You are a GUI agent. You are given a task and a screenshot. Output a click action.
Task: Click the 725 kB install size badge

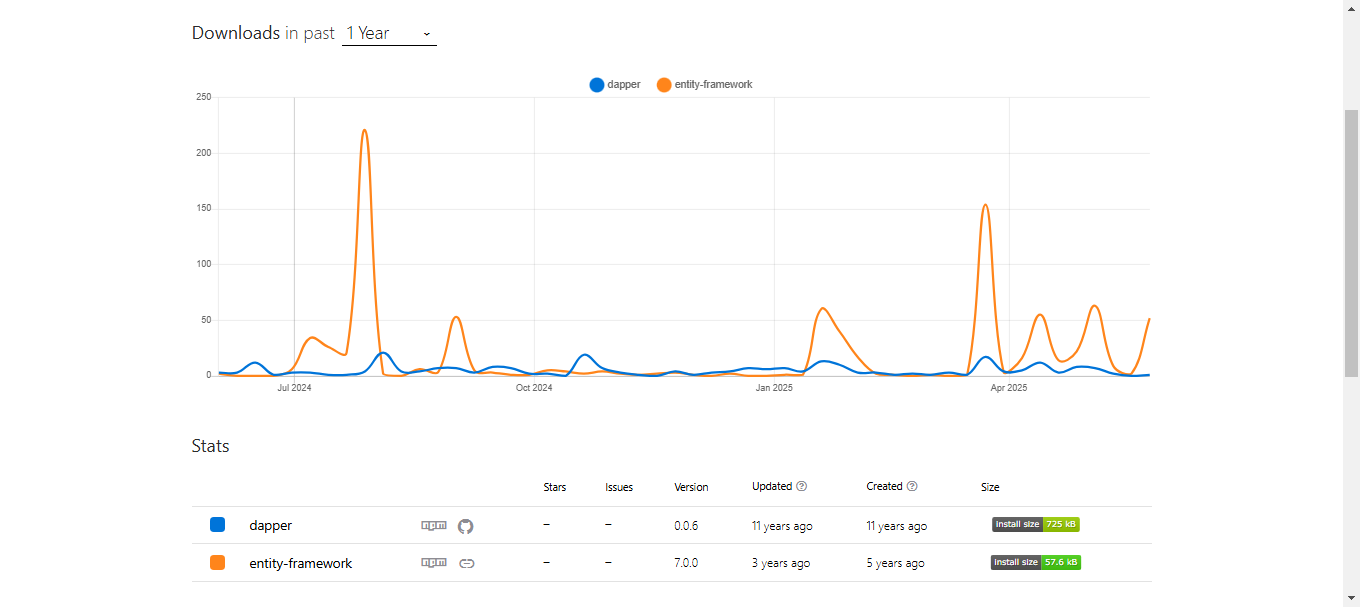[1035, 523]
